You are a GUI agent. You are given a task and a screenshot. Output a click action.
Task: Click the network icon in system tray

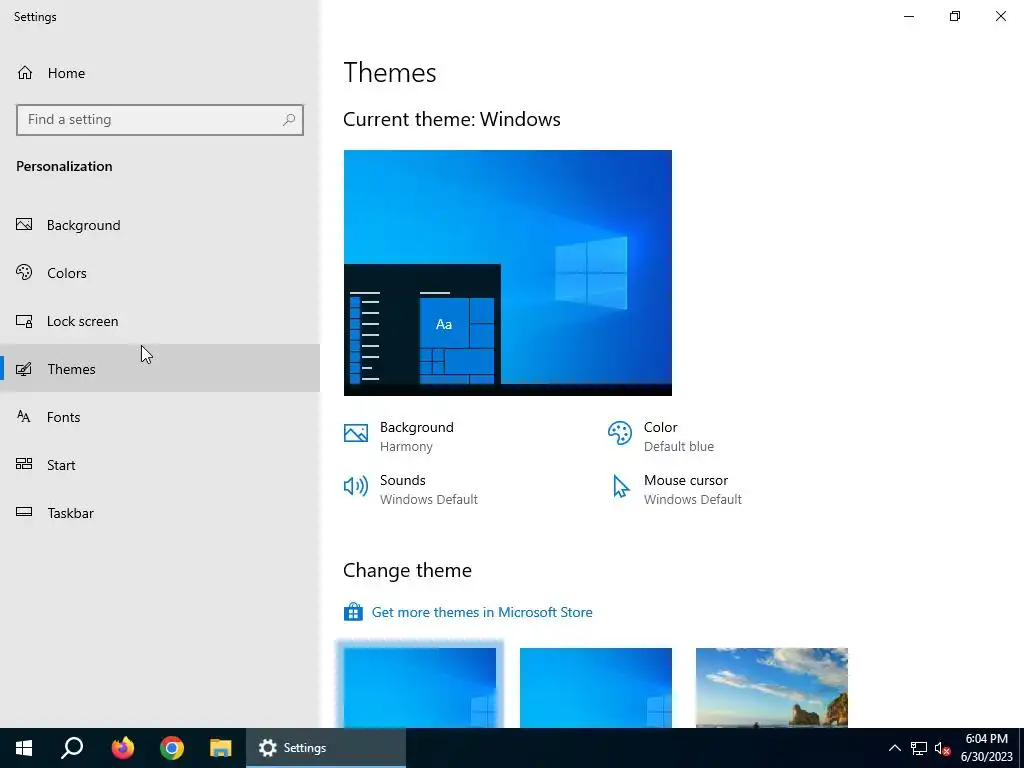919,748
